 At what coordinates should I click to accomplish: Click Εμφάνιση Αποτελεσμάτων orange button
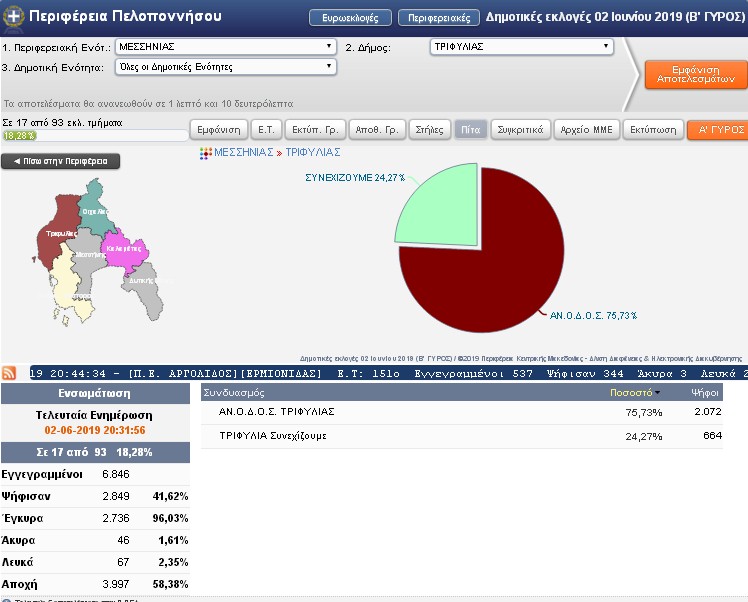point(696,74)
